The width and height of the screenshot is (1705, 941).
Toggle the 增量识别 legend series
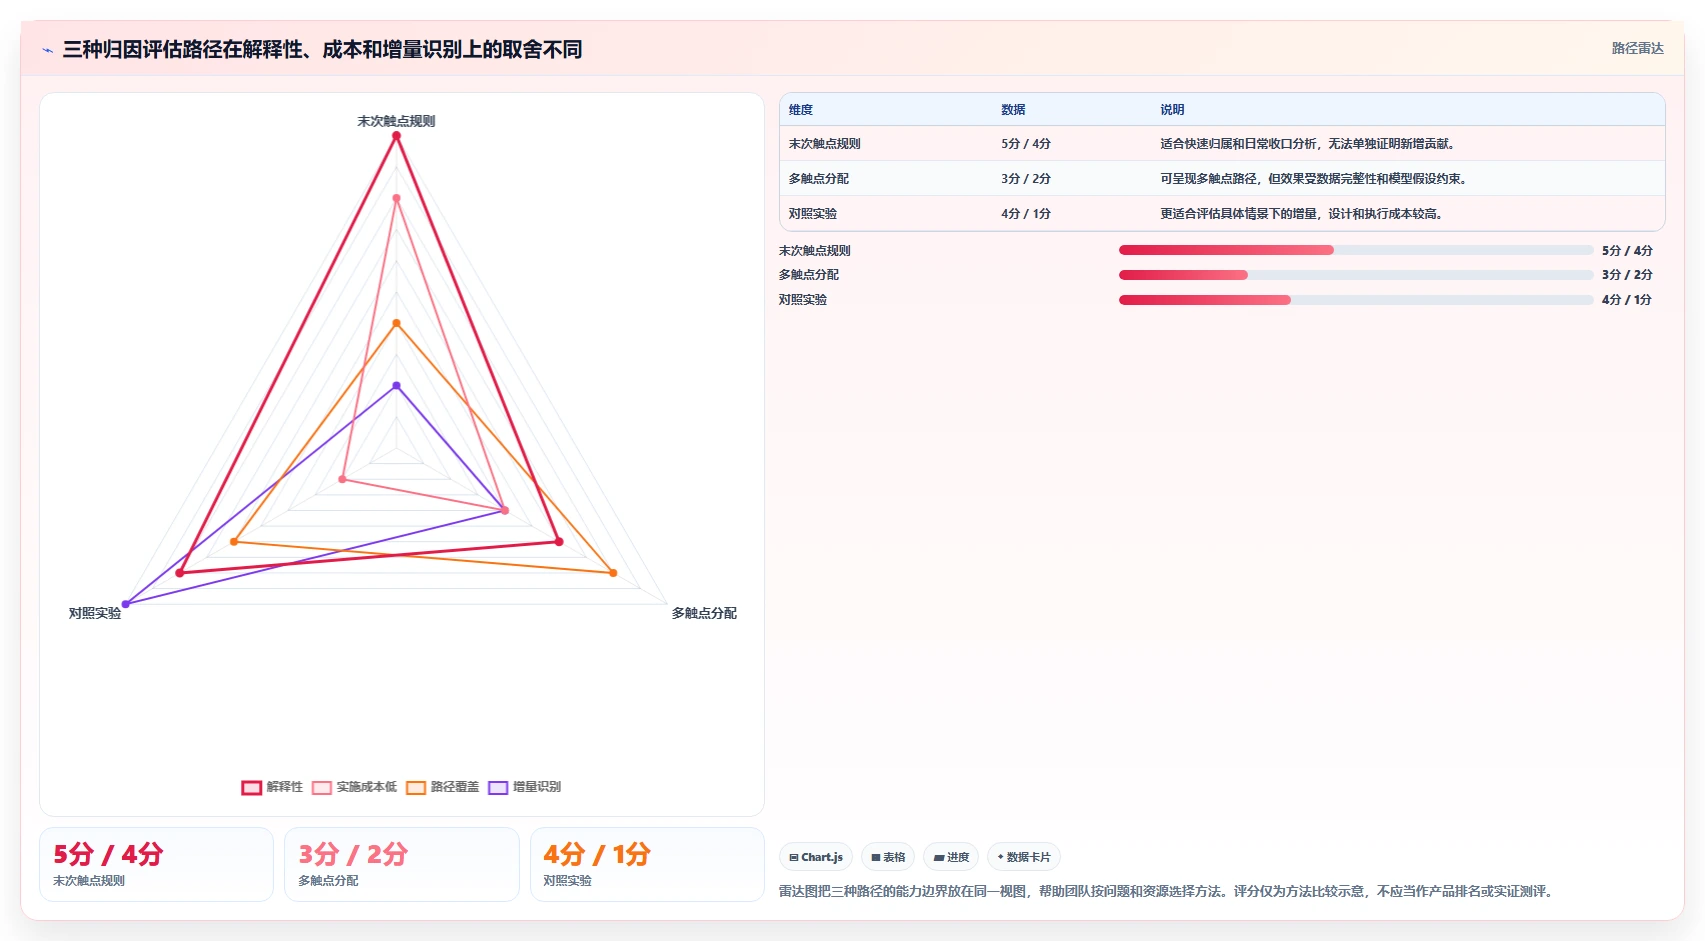point(524,787)
